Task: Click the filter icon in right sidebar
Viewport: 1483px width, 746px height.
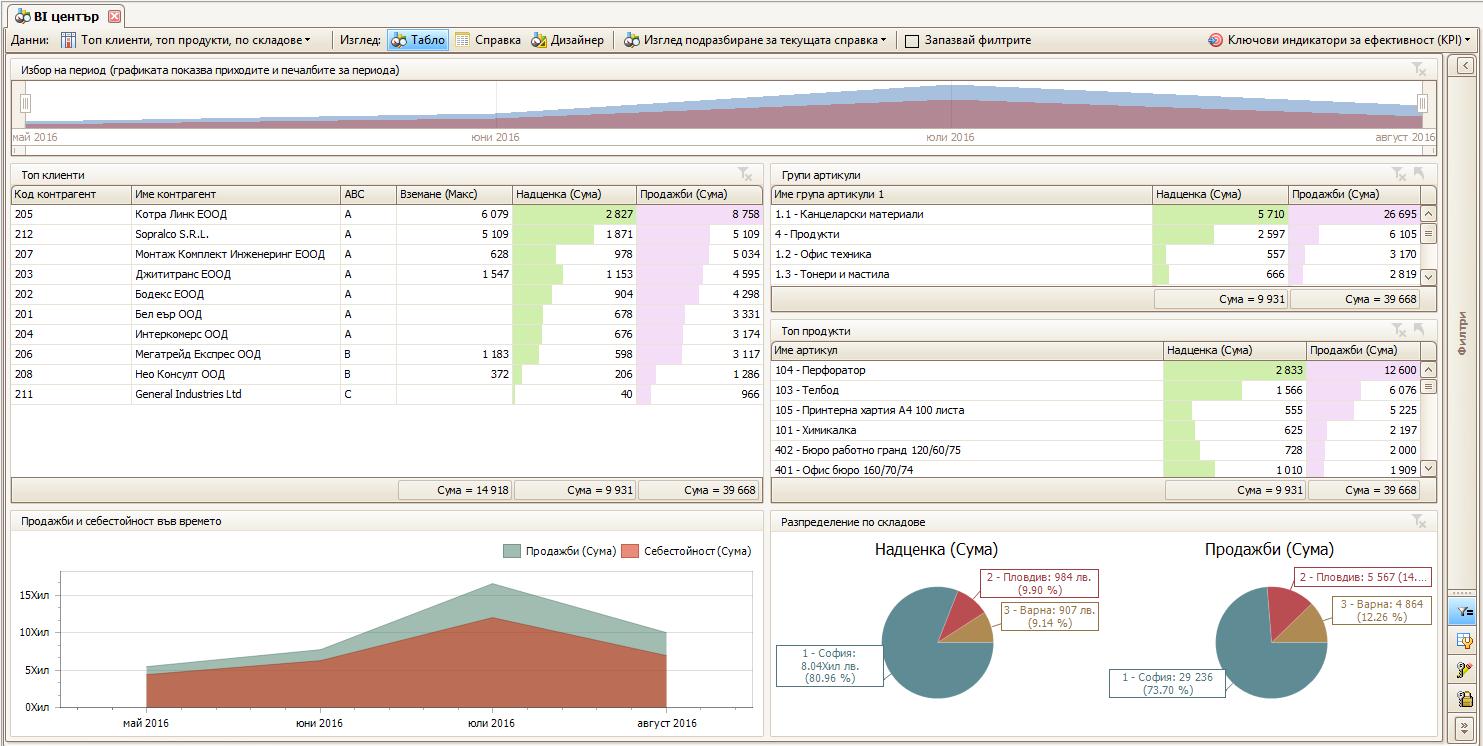Action: [x=1465, y=611]
